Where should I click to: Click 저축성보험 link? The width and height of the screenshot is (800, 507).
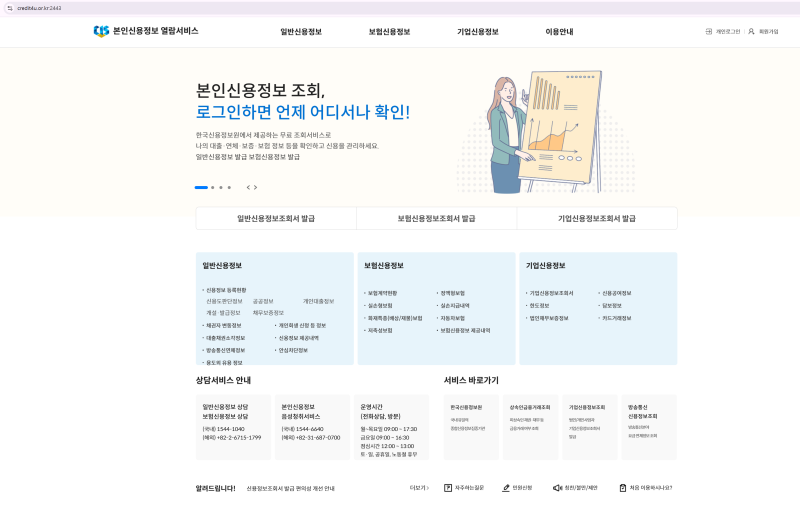click(380, 331)
